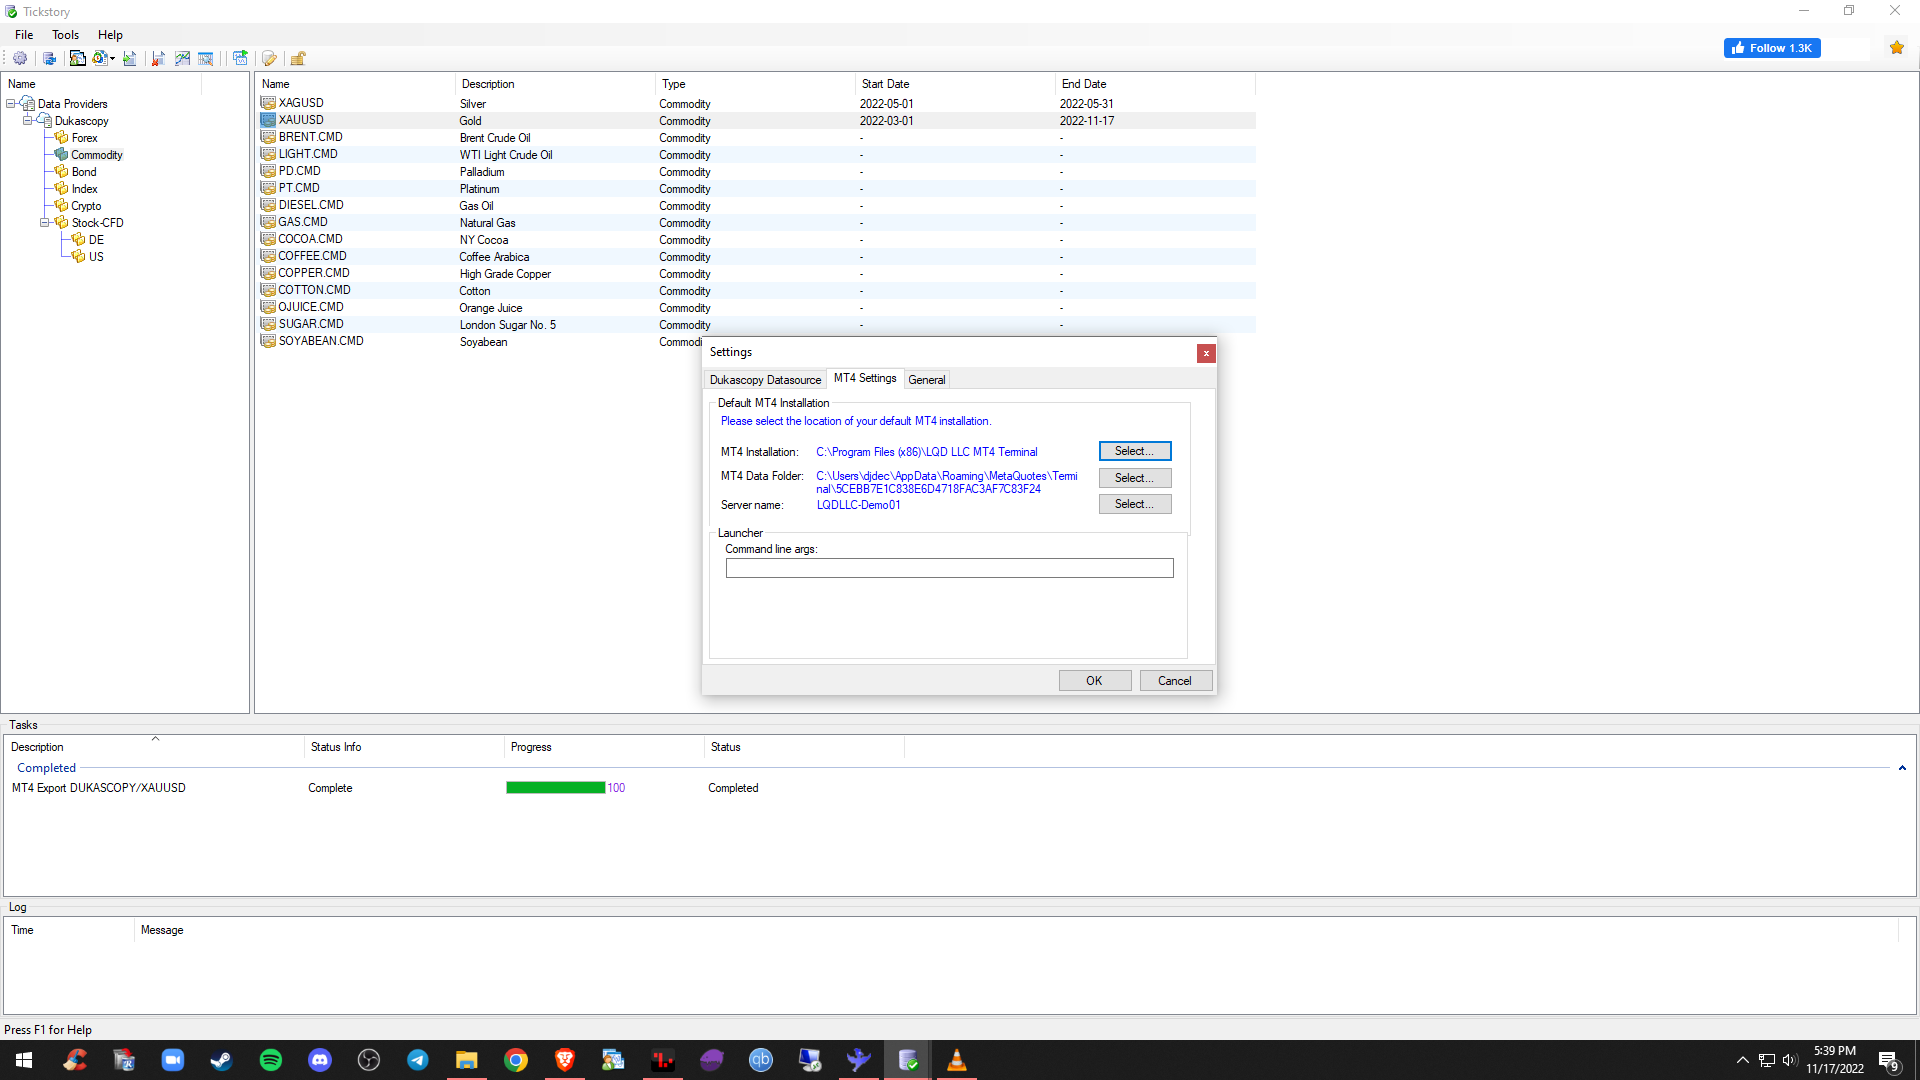Open Zoom from the taskbar
The height and width of the screenshot is (1080, 1920).
(172, 1060)
